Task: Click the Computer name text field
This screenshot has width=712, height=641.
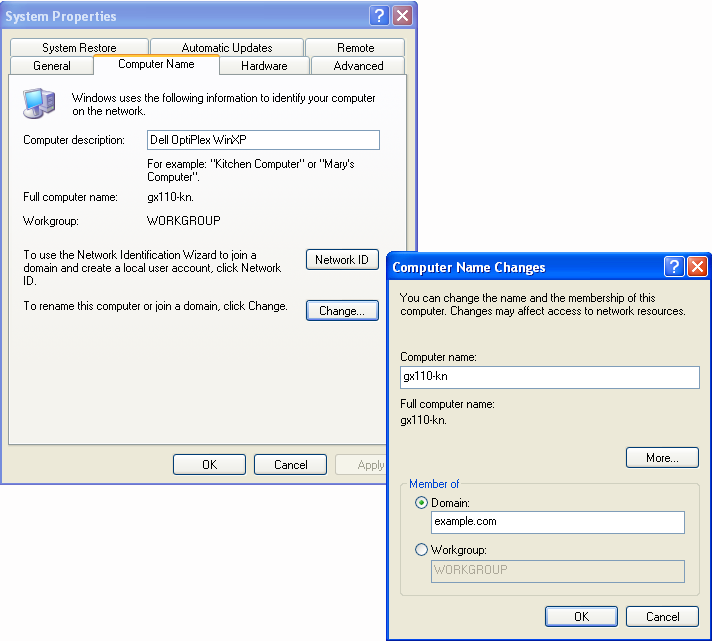Action: coord(549,377)
